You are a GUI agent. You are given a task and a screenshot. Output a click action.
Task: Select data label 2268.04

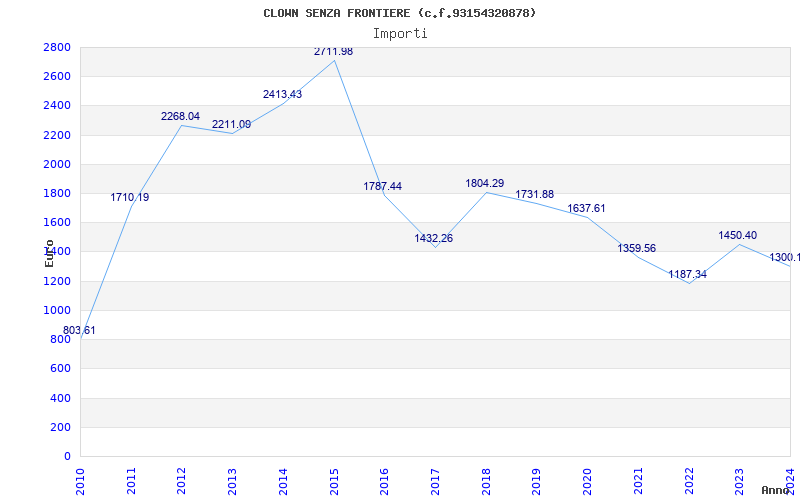click(180, 116)
